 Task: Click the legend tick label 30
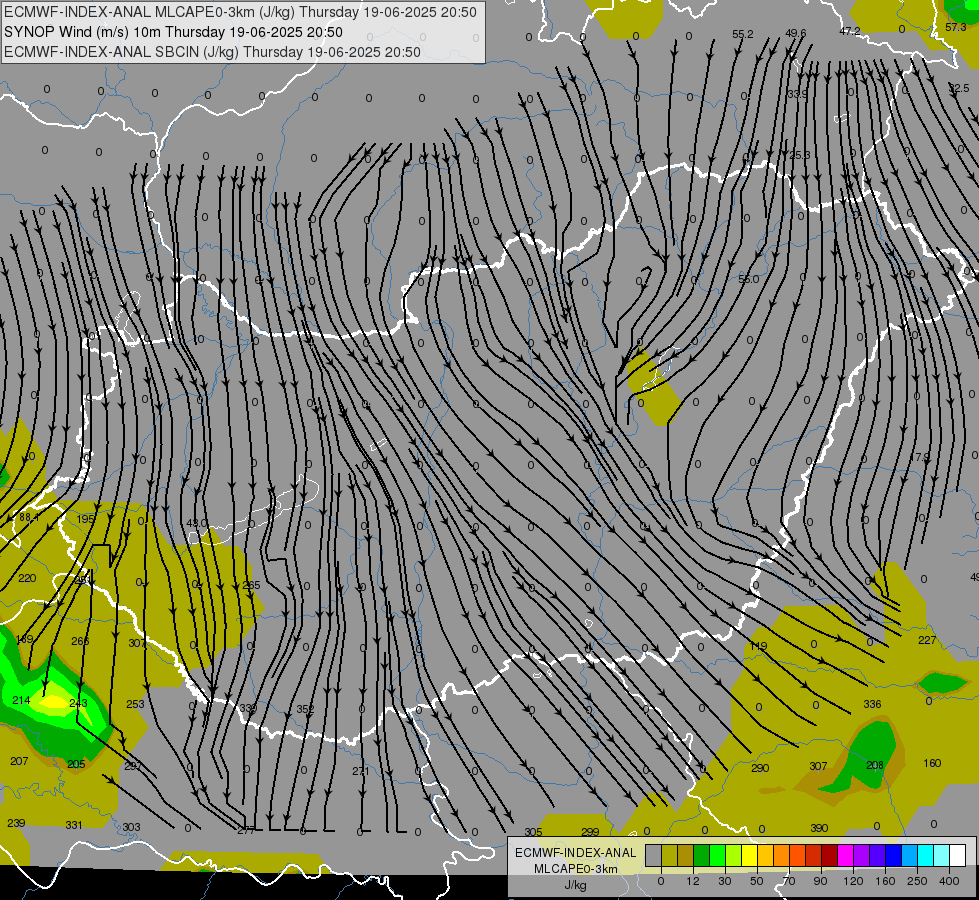725,881
